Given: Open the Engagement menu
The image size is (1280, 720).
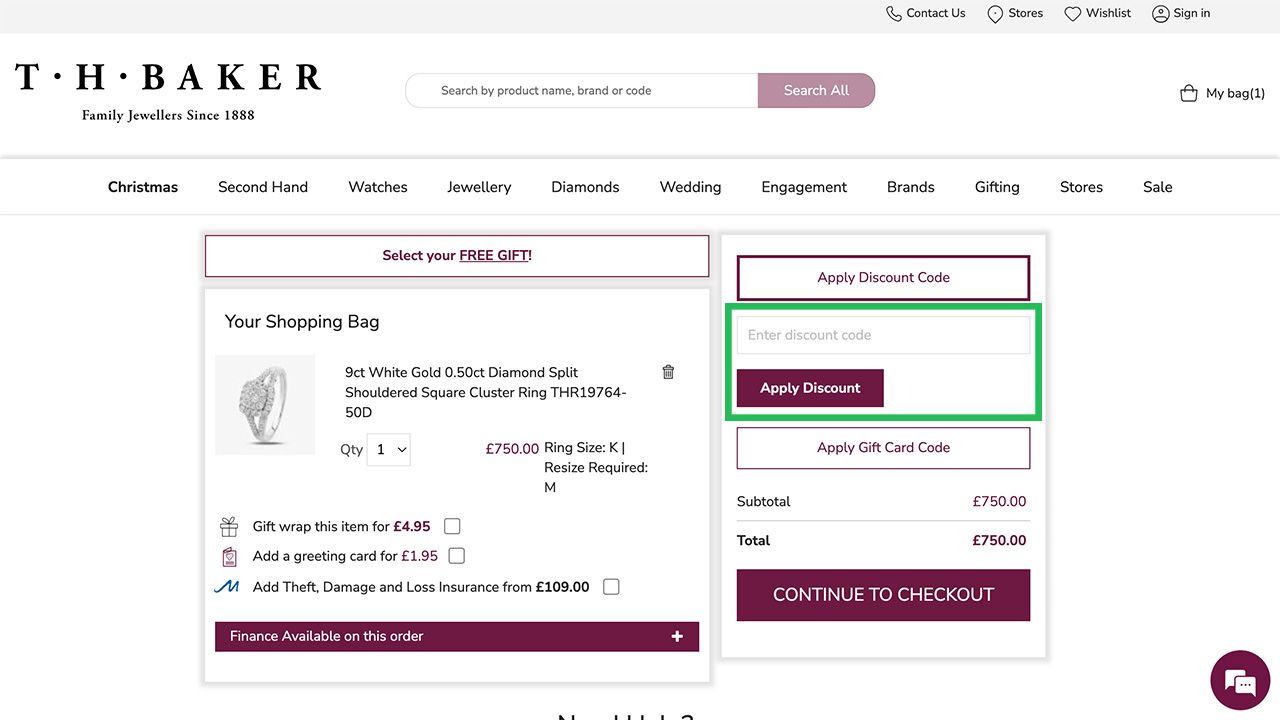Looking at the screenshot, I should tap(804, 187).
